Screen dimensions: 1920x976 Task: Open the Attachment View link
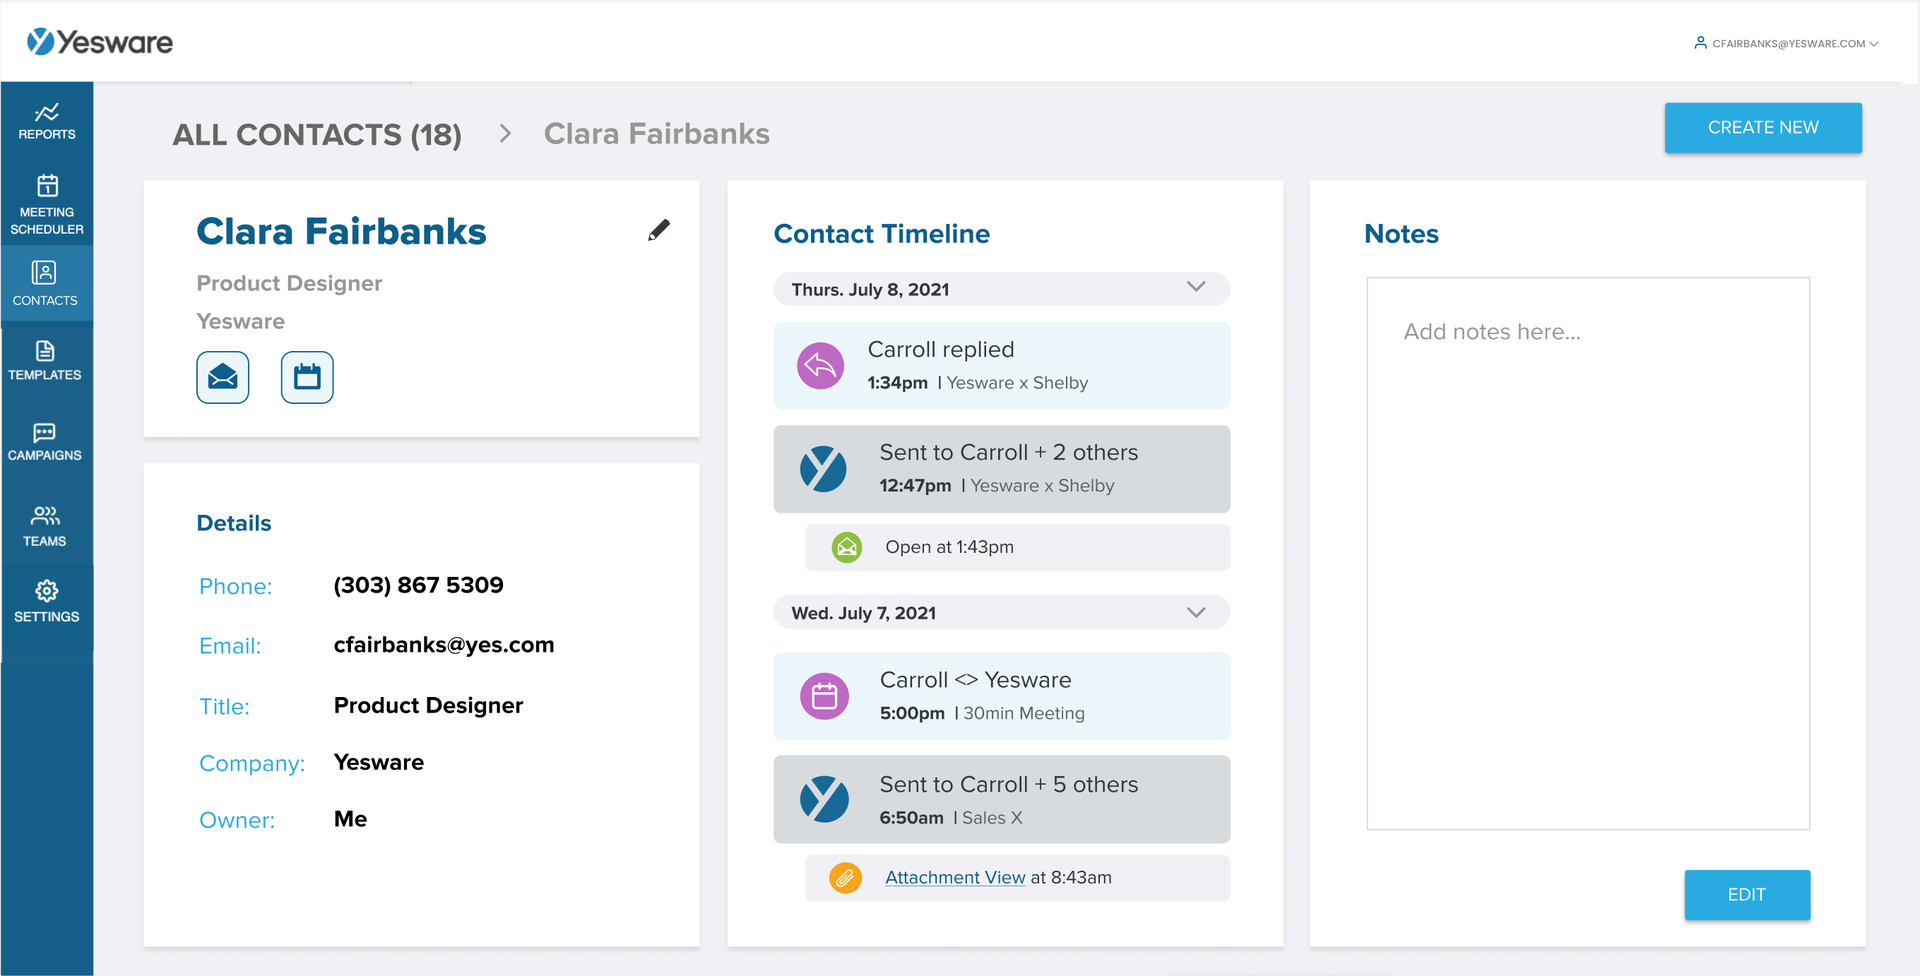pyautogui.click(x=955, y=878)
